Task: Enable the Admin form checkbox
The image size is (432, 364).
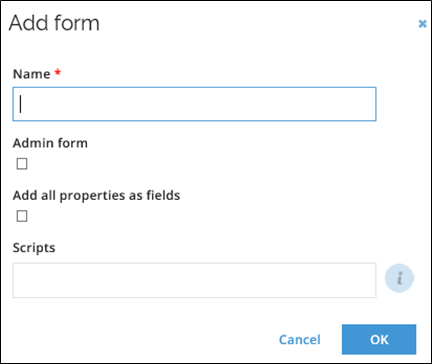Action: [x=22, y=164]
